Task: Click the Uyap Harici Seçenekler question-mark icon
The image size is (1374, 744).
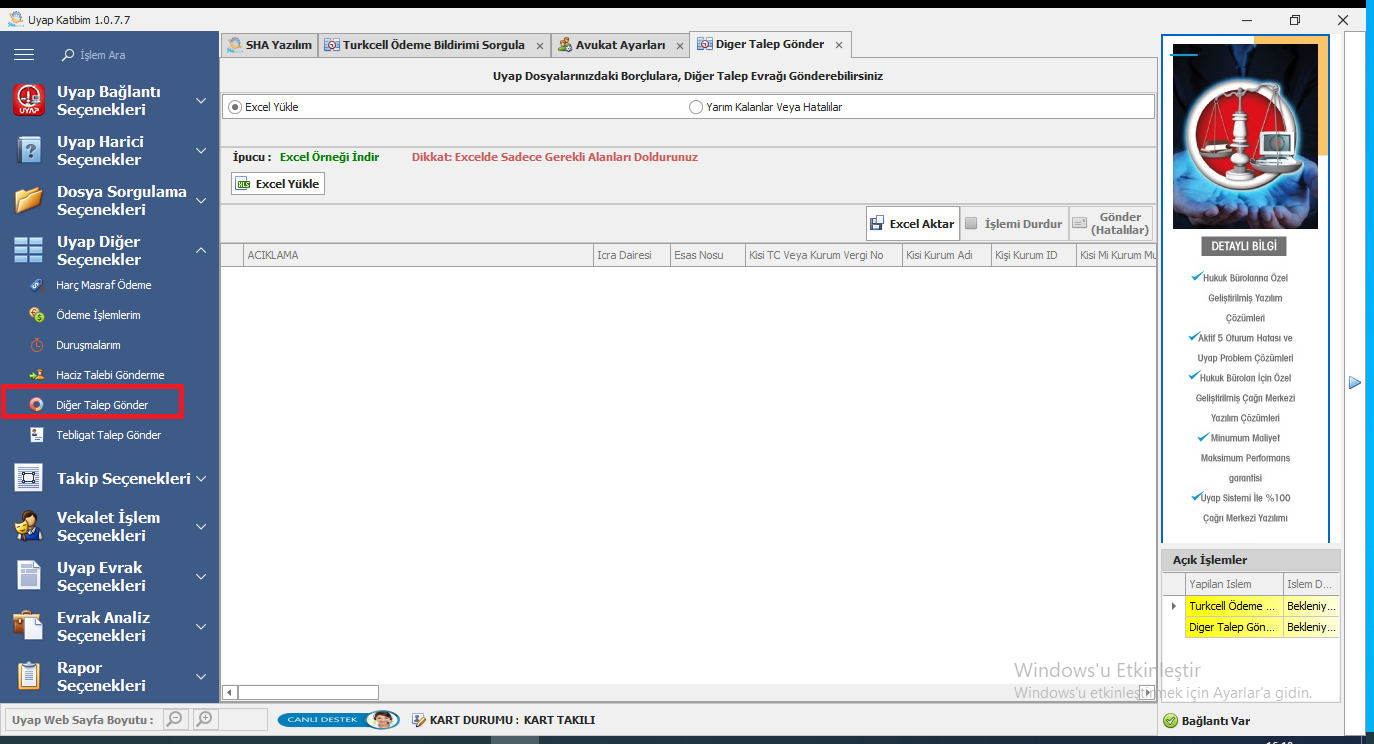Action: (28, 150)
